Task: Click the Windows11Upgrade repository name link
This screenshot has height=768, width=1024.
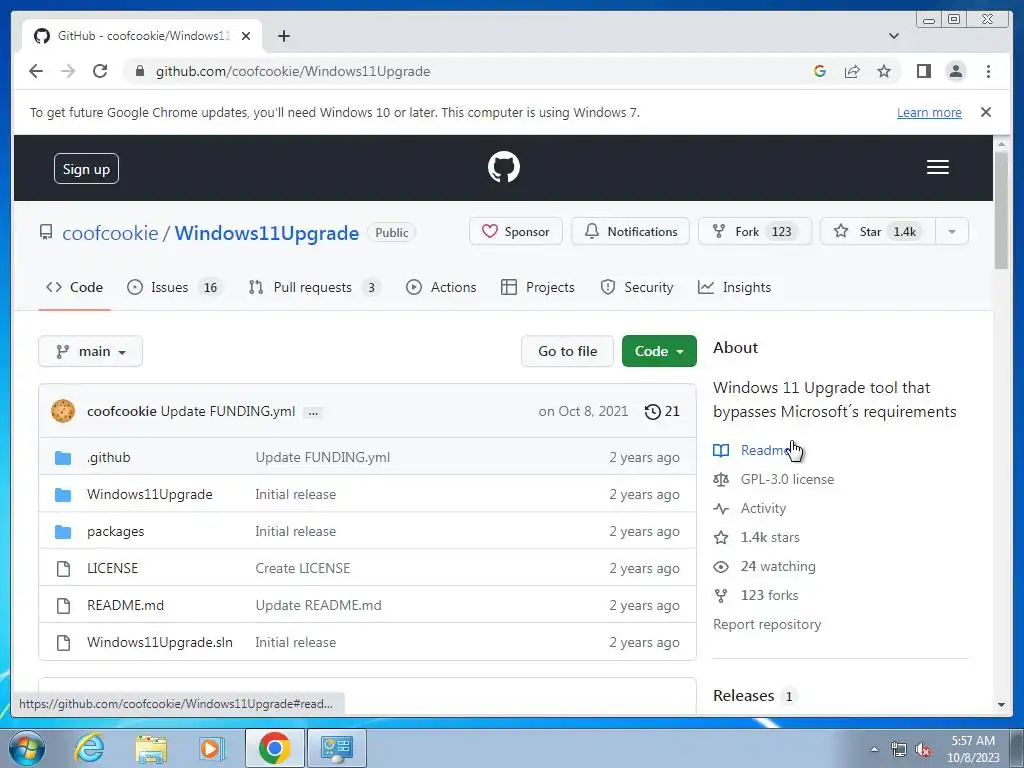Action: coord(266,233)
